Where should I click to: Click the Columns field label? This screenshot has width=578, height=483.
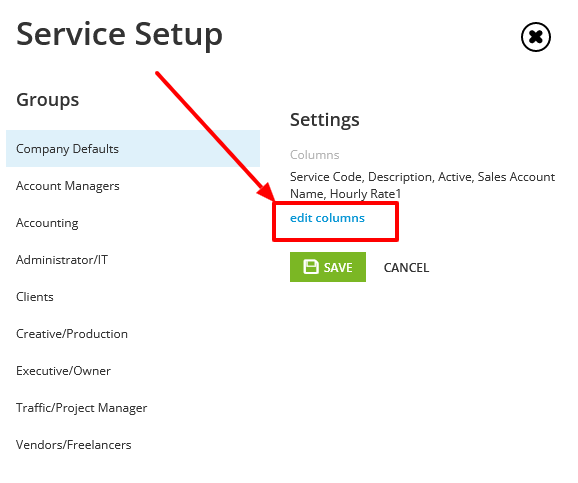314,155
